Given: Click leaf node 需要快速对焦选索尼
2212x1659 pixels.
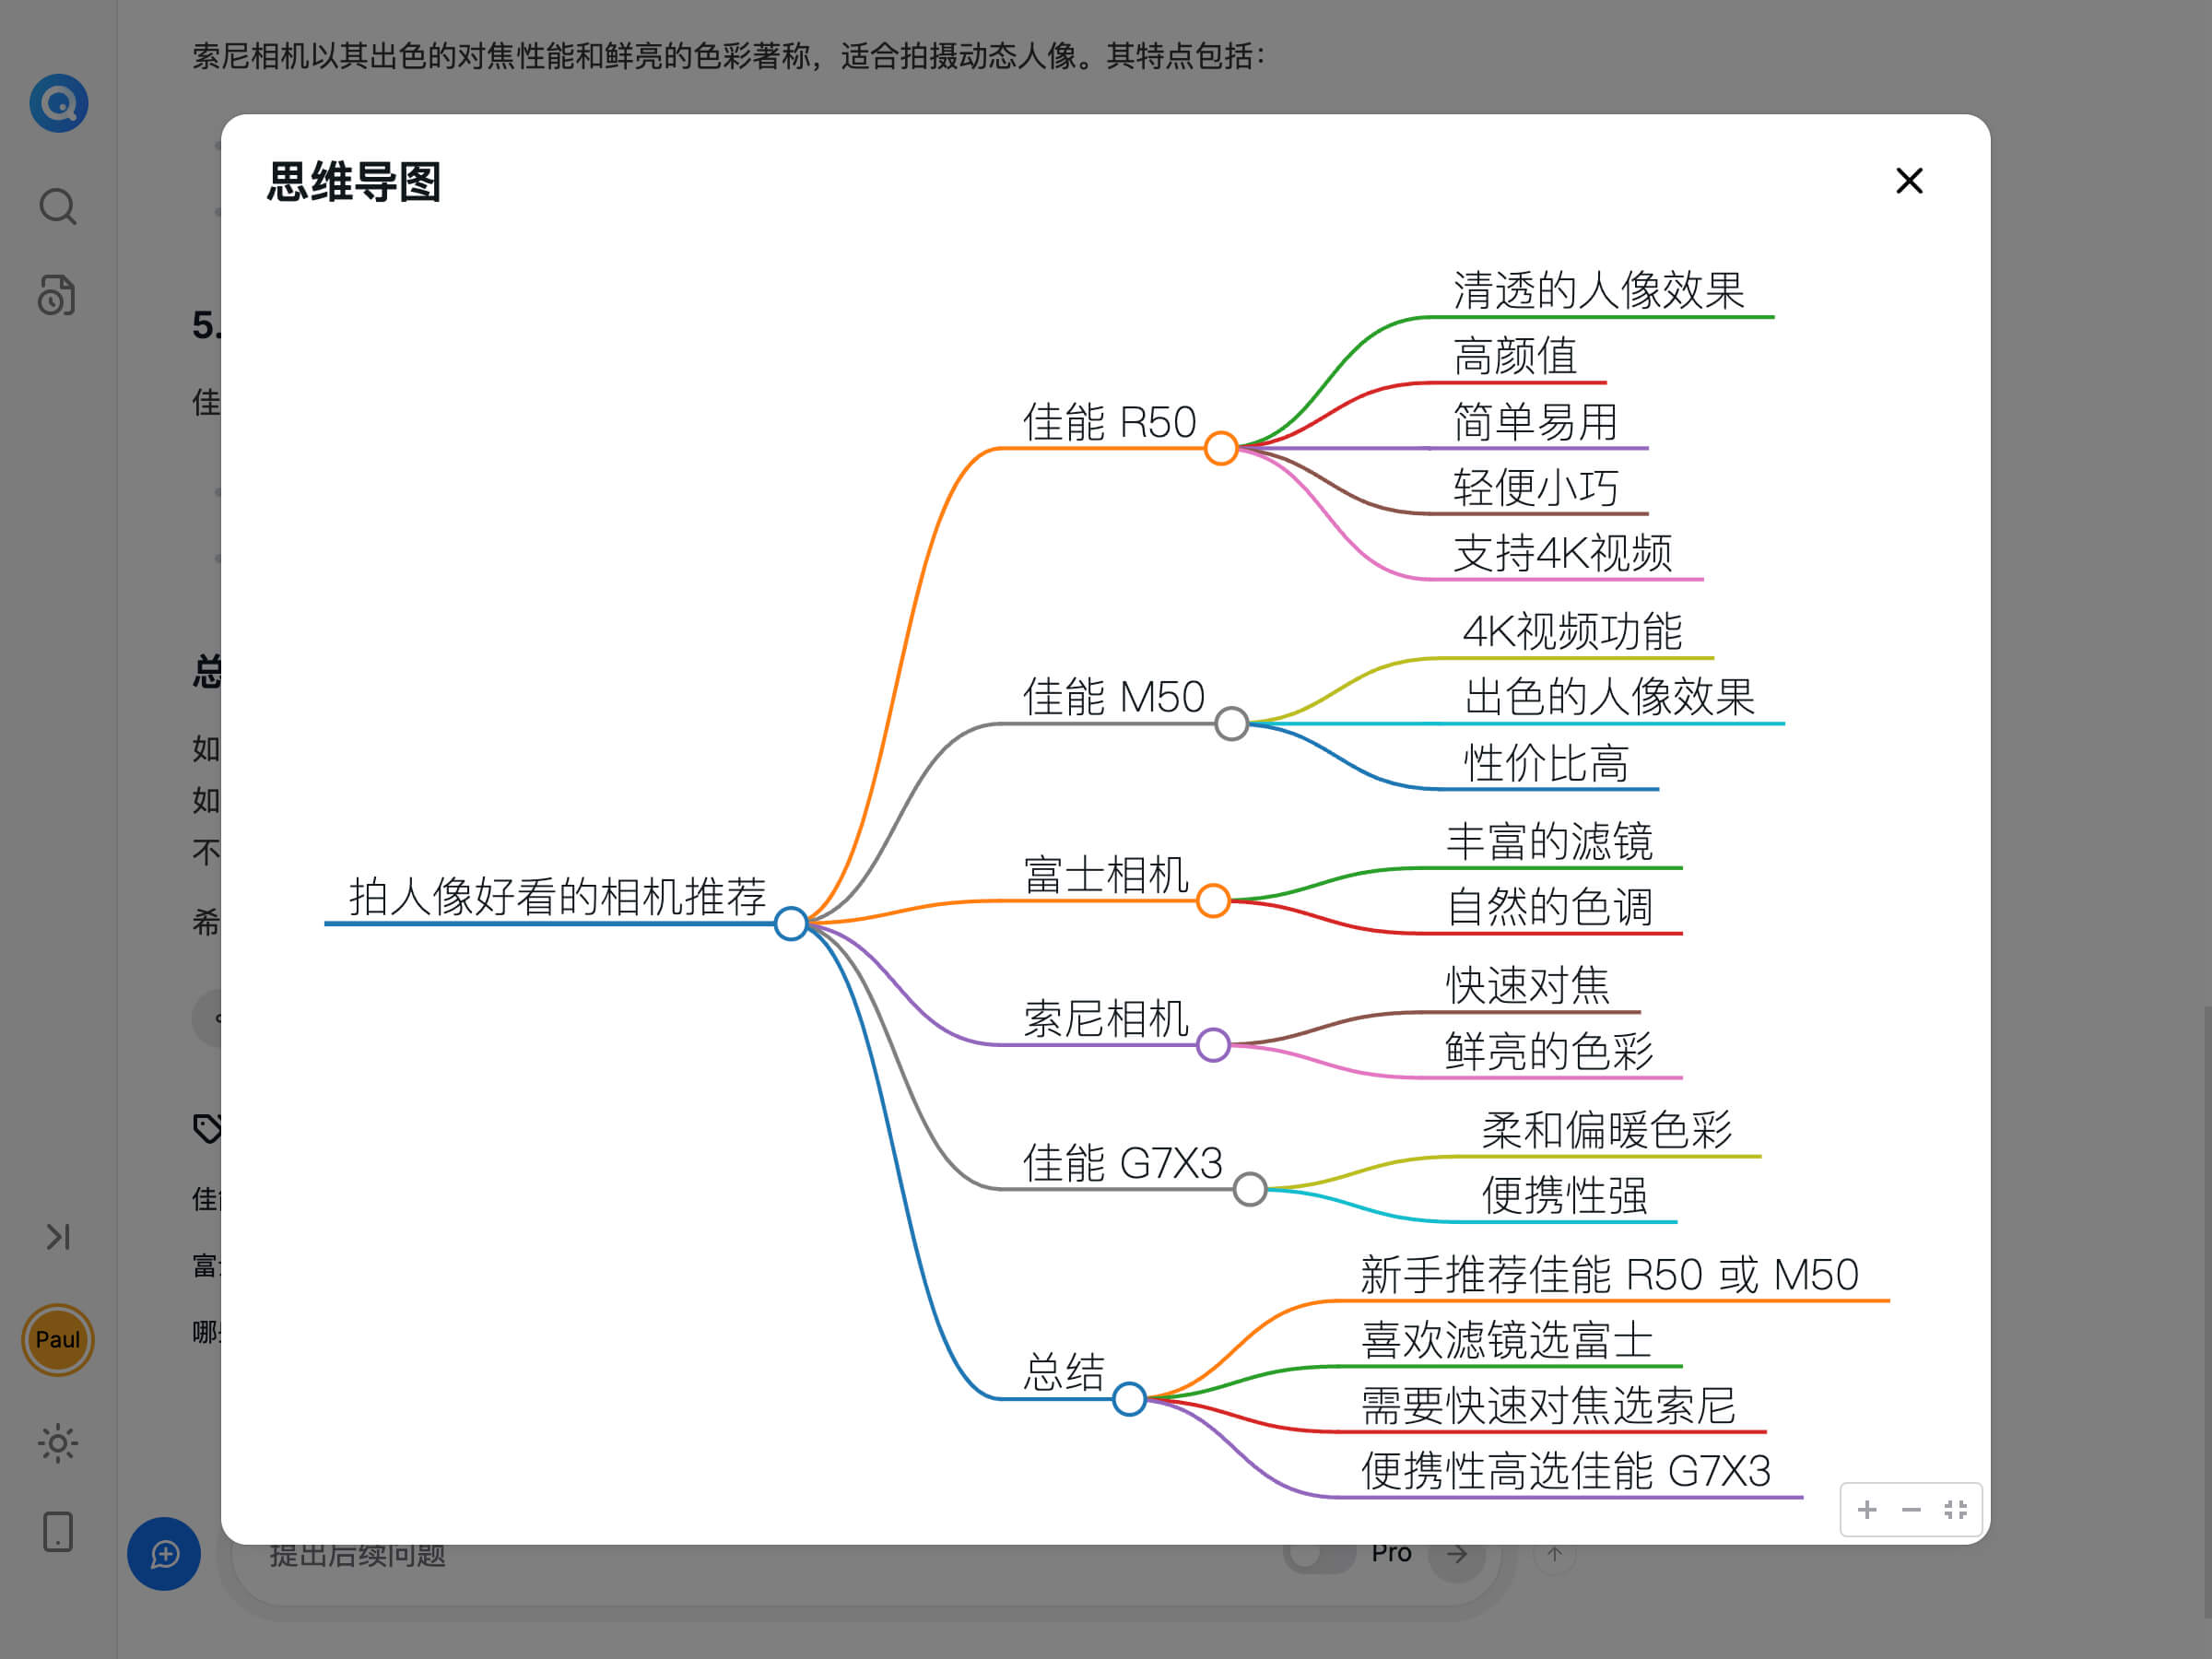Looking at the screenshot, I should pos(1548,1406).
